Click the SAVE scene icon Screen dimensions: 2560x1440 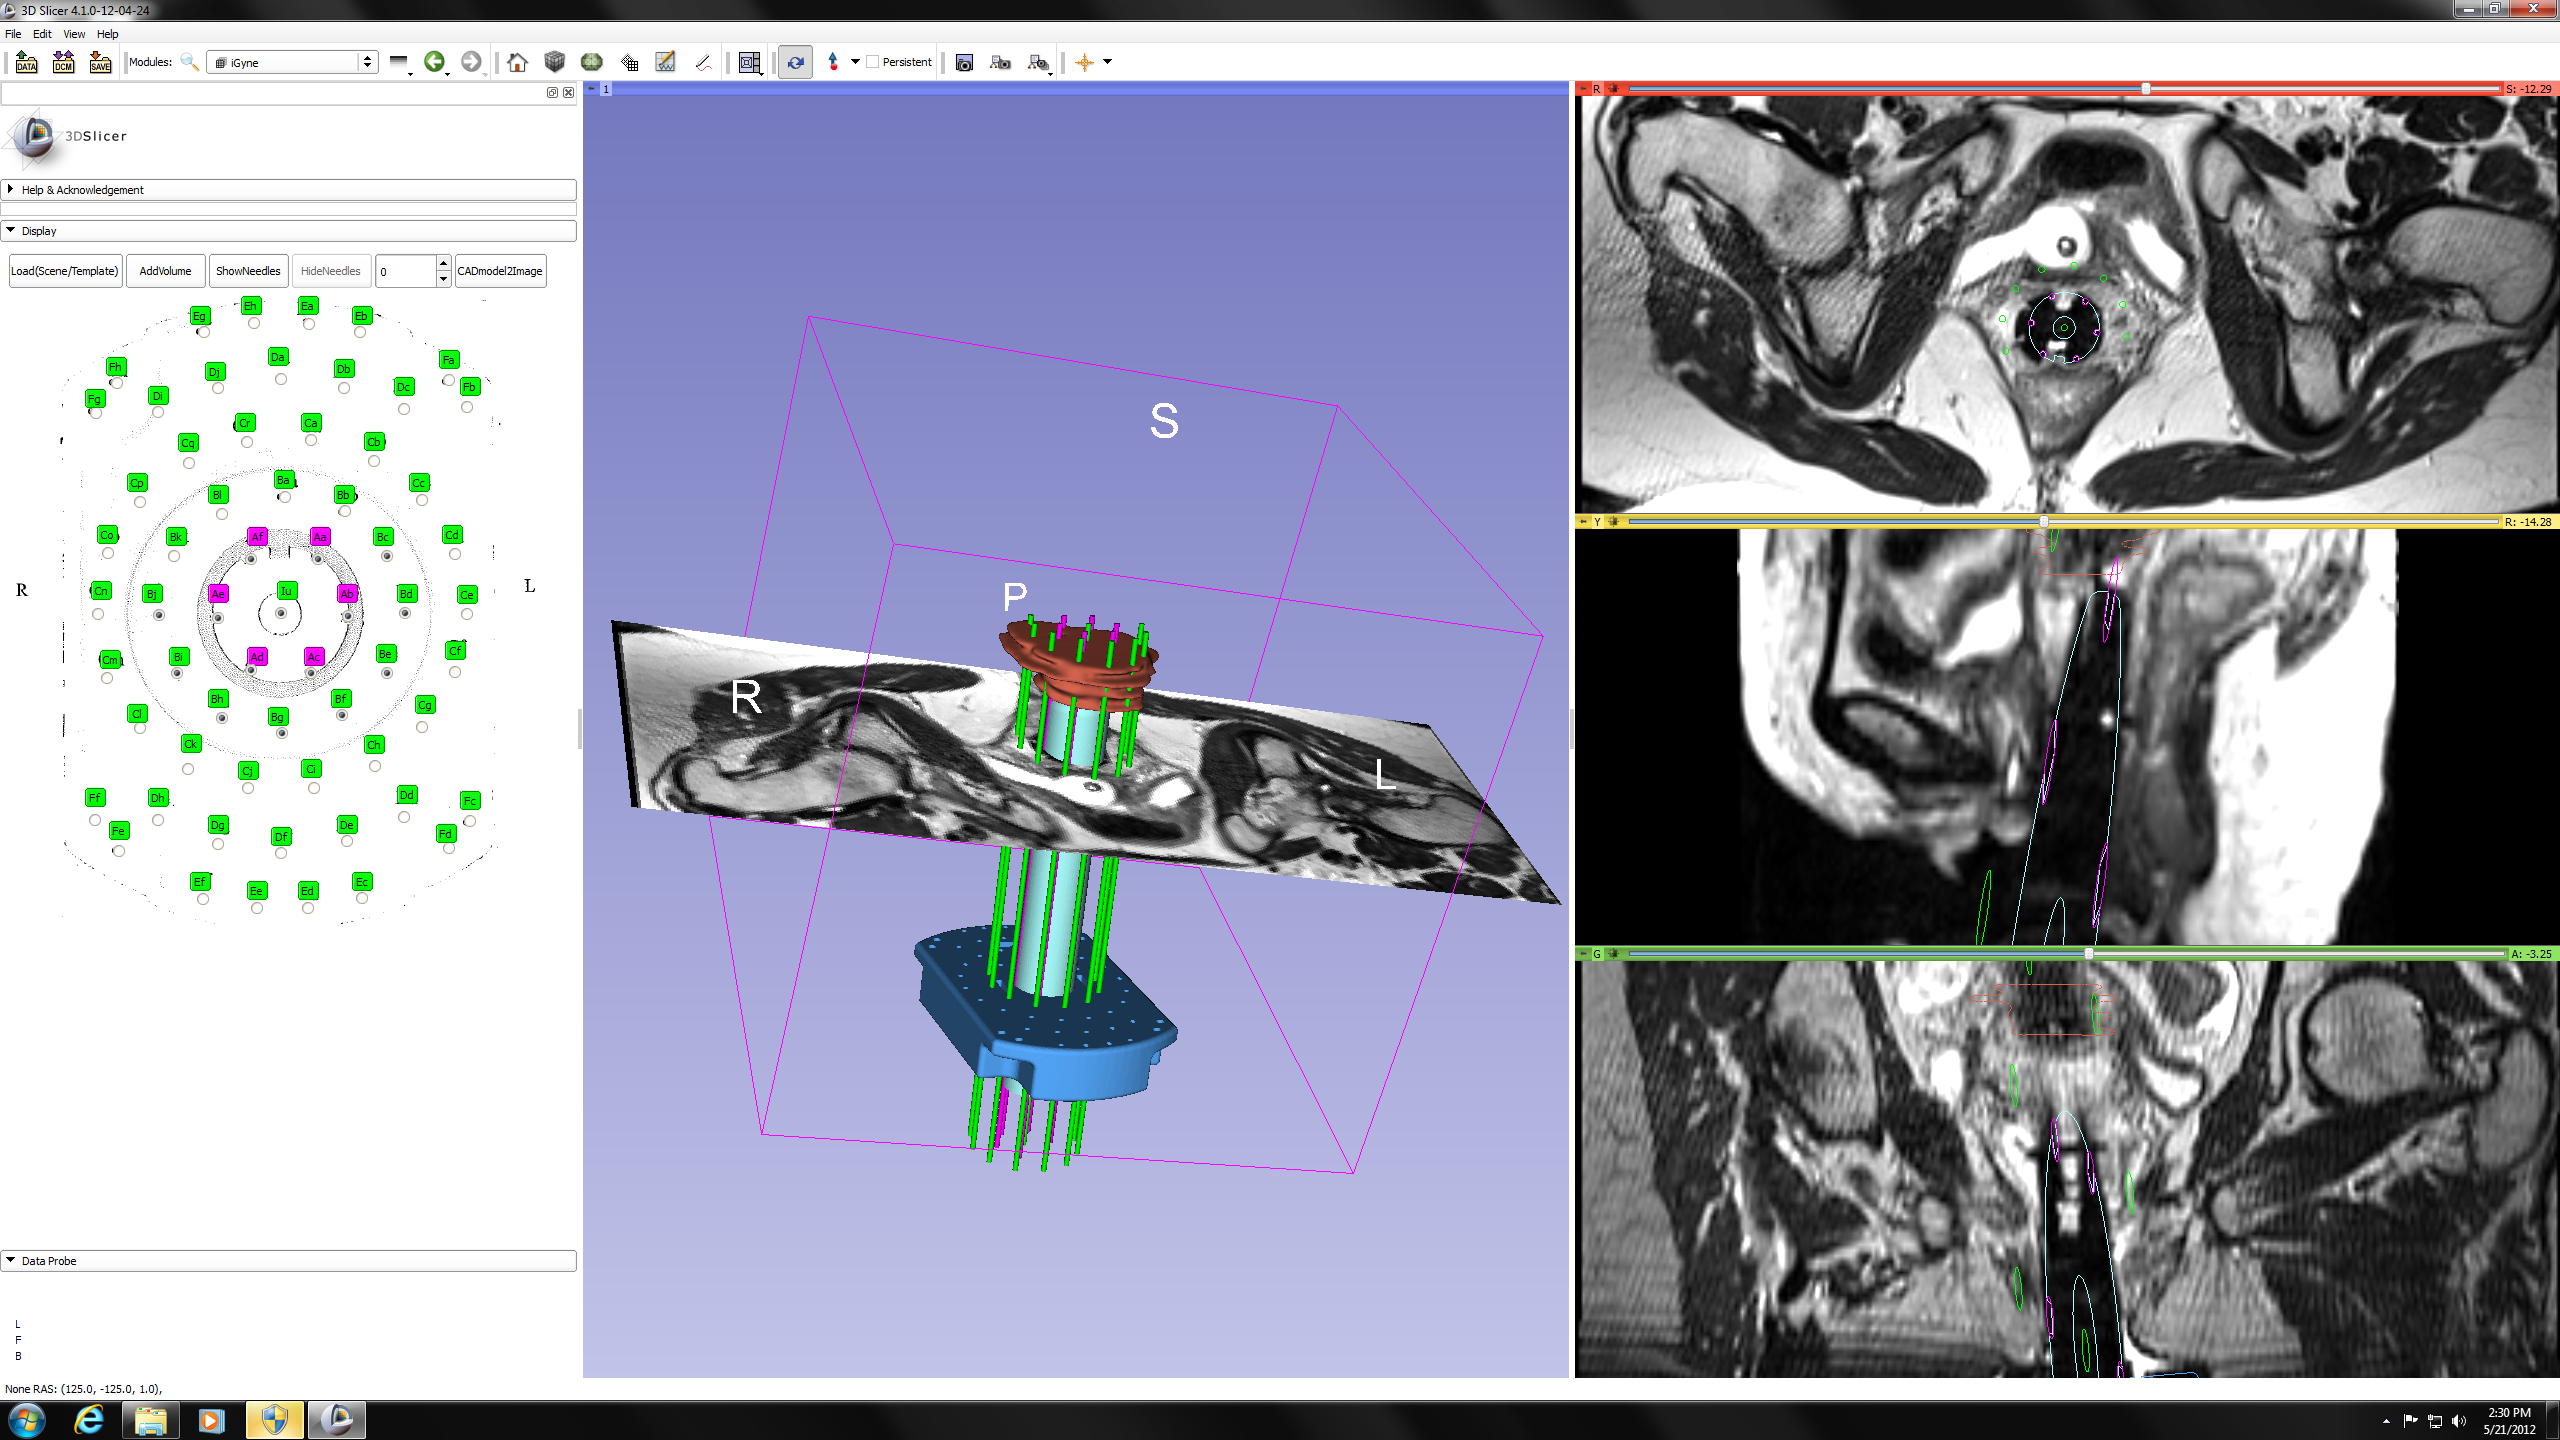[100, 62]
